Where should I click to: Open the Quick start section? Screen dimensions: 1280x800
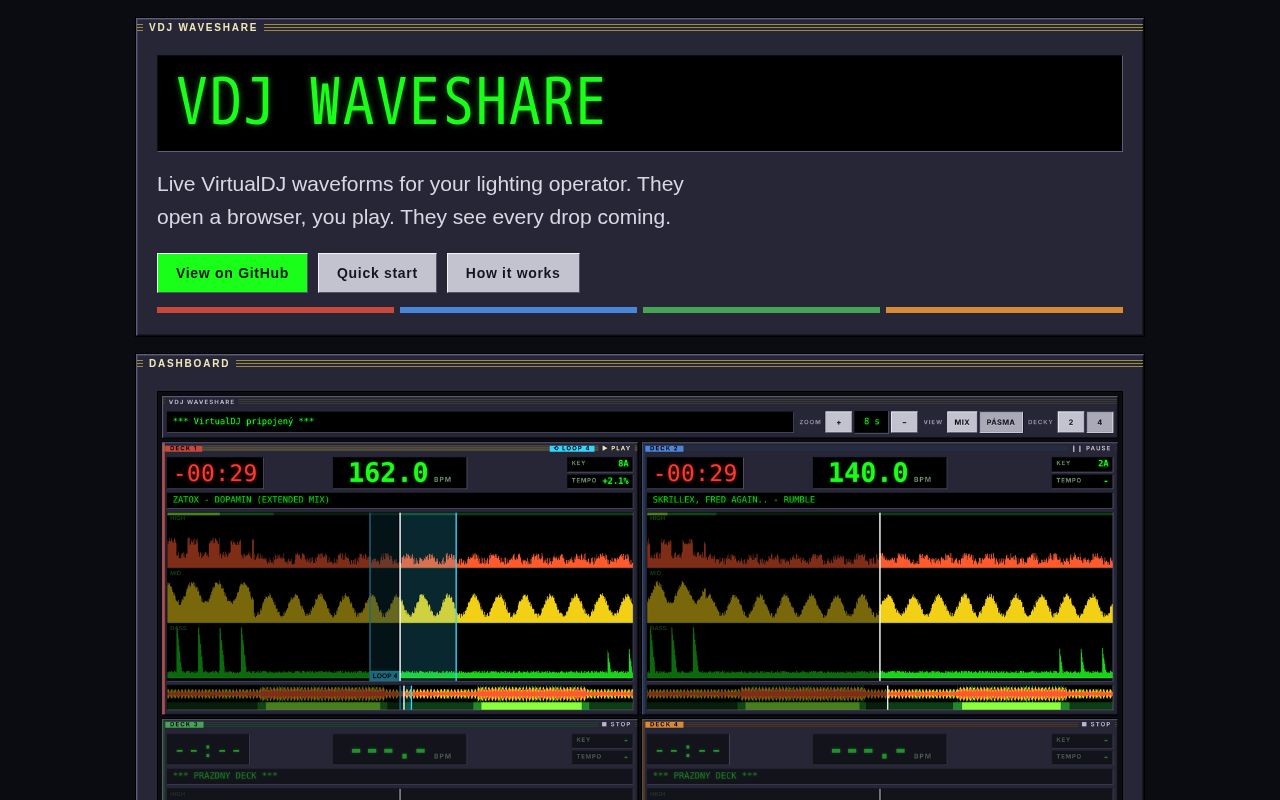click(377, 273)
